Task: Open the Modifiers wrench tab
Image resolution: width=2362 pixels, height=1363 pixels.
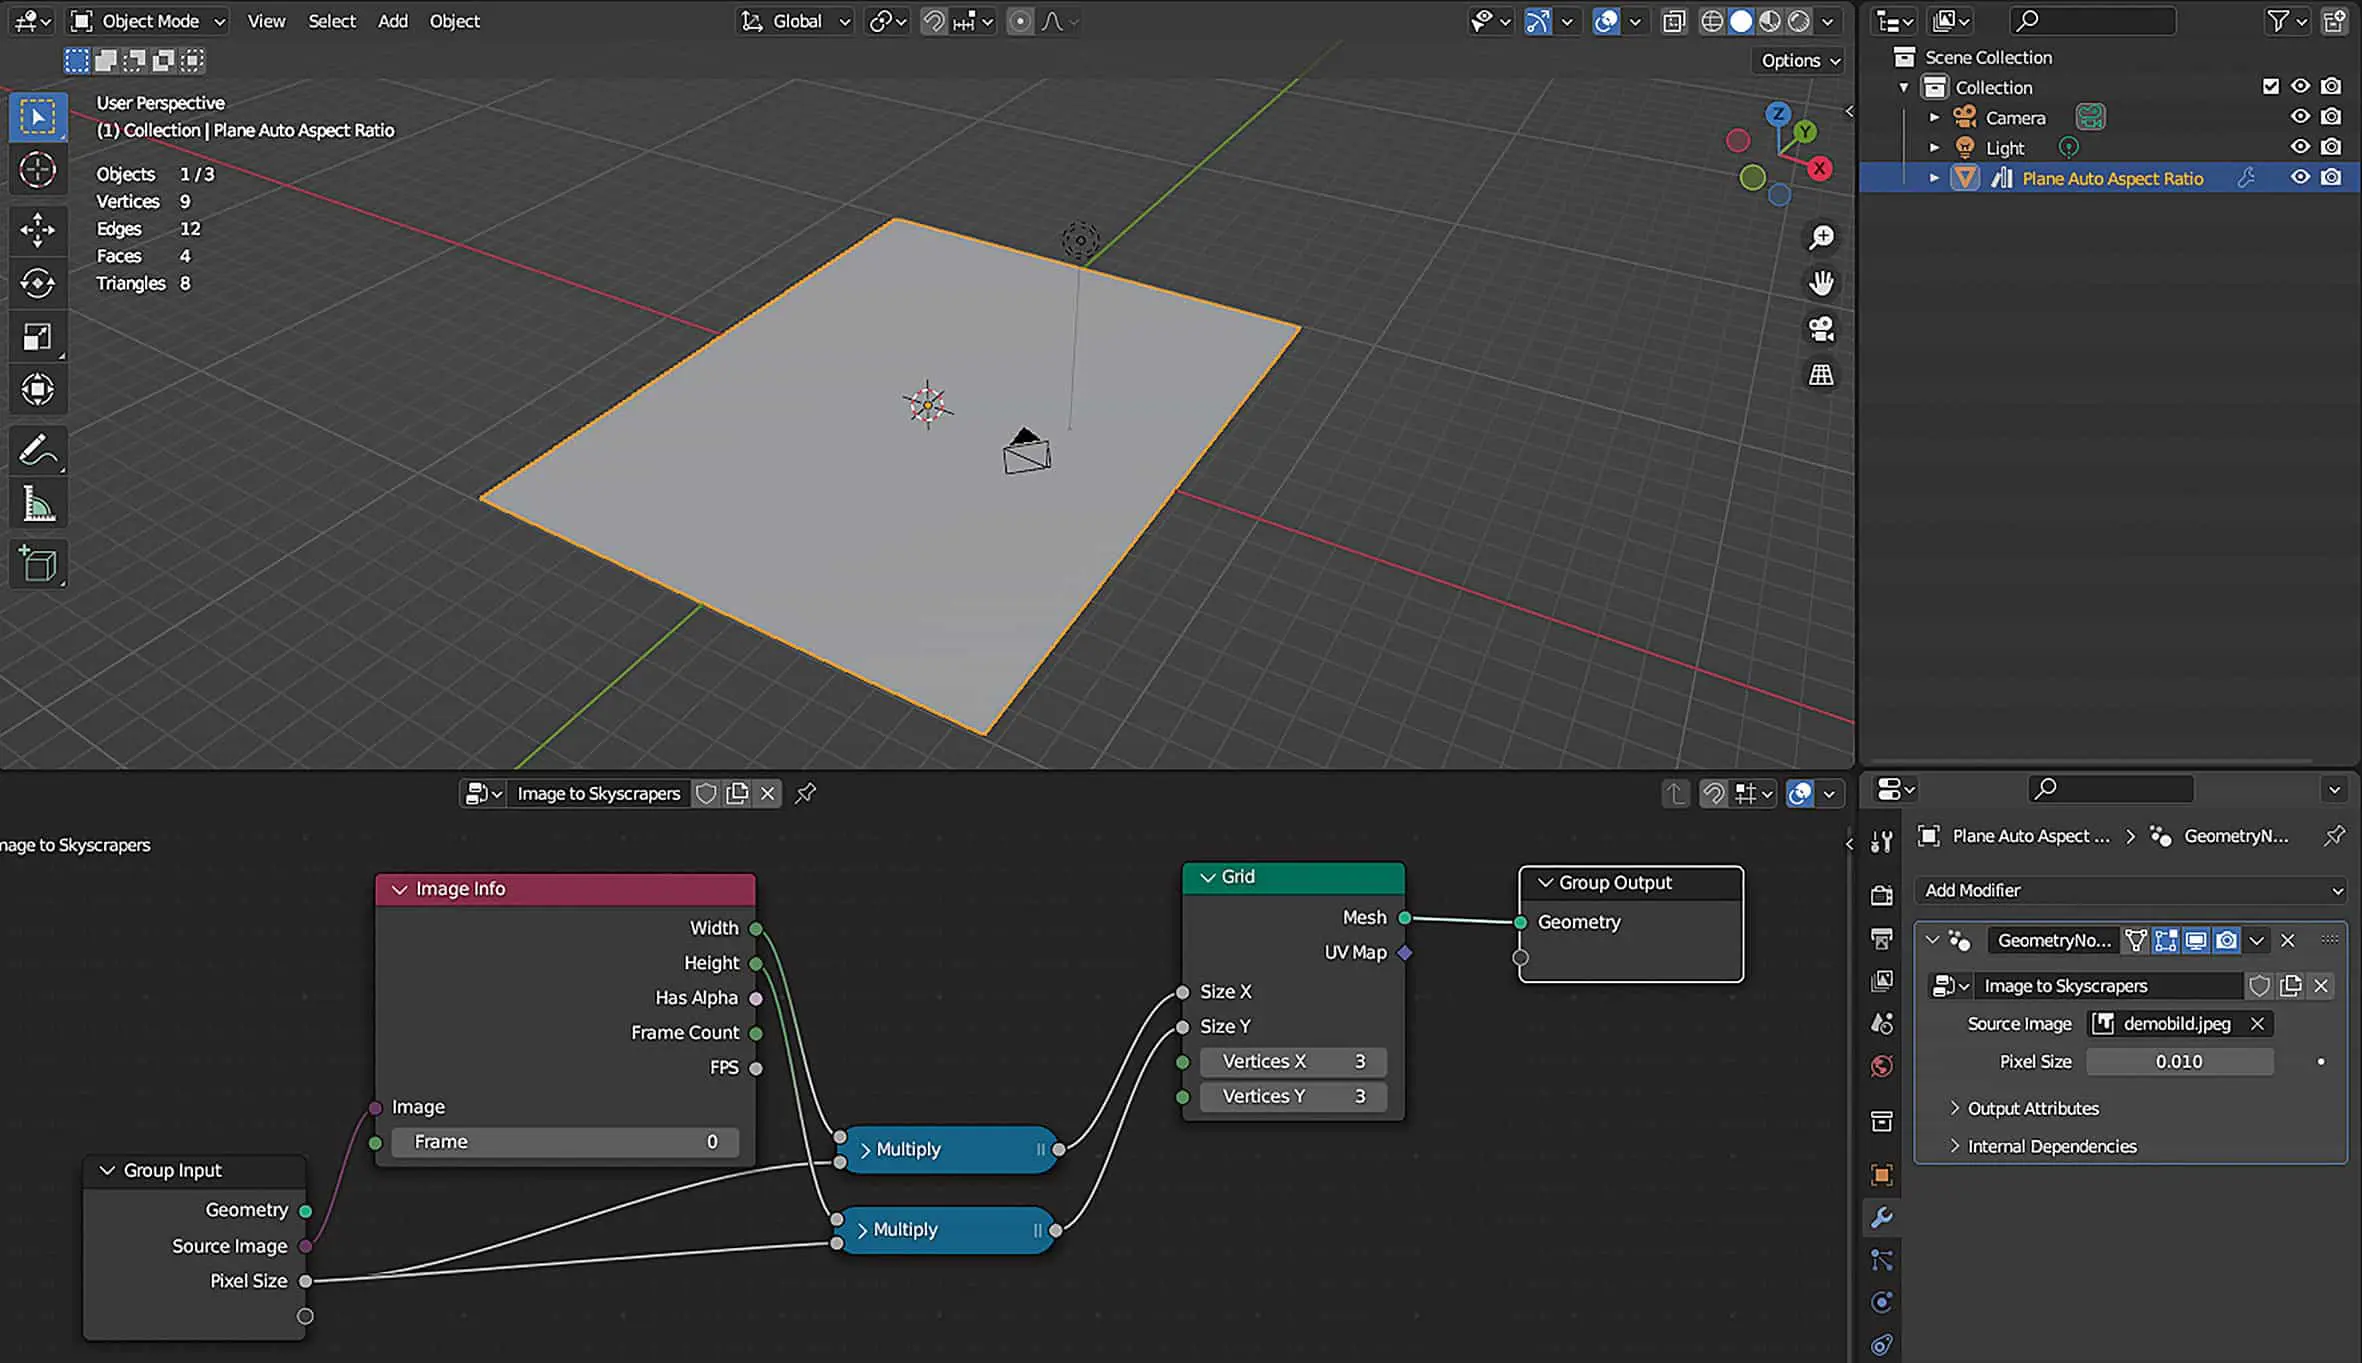Action: click(1881, 1217)
